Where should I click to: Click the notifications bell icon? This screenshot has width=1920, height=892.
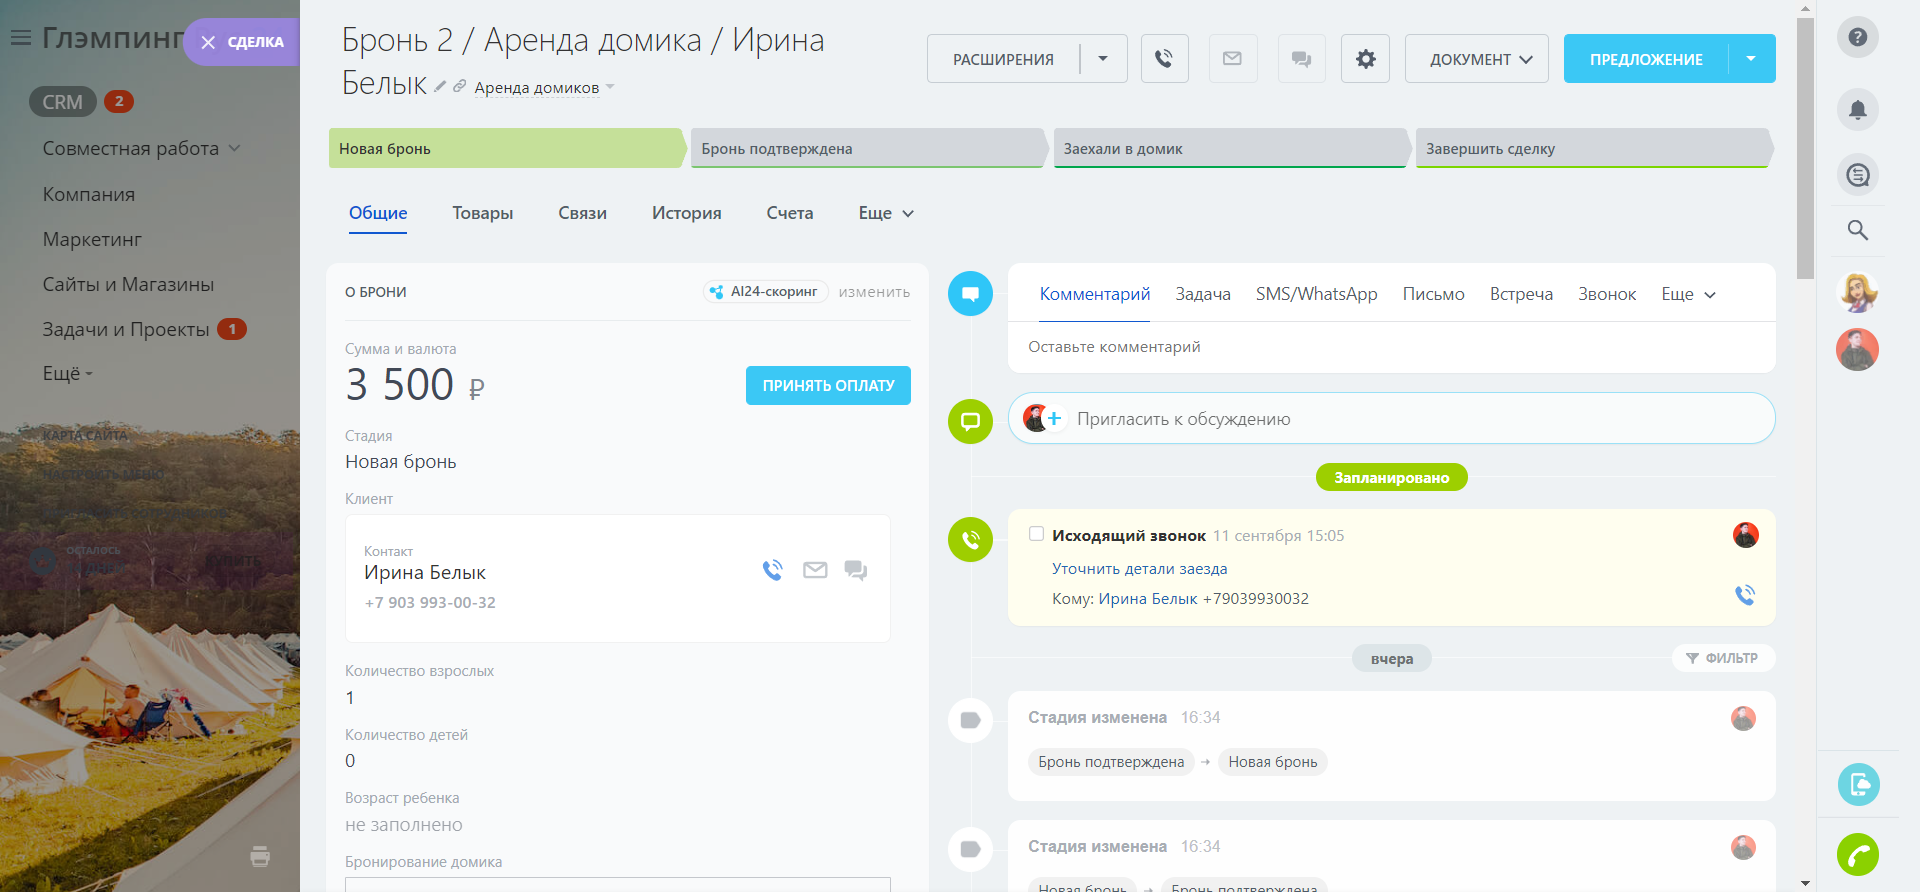point(1857,110)
